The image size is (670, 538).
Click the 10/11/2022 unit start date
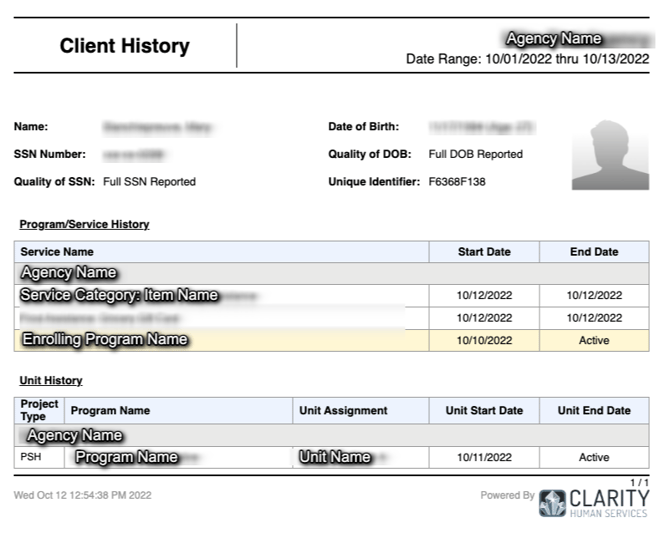[484, 457]
